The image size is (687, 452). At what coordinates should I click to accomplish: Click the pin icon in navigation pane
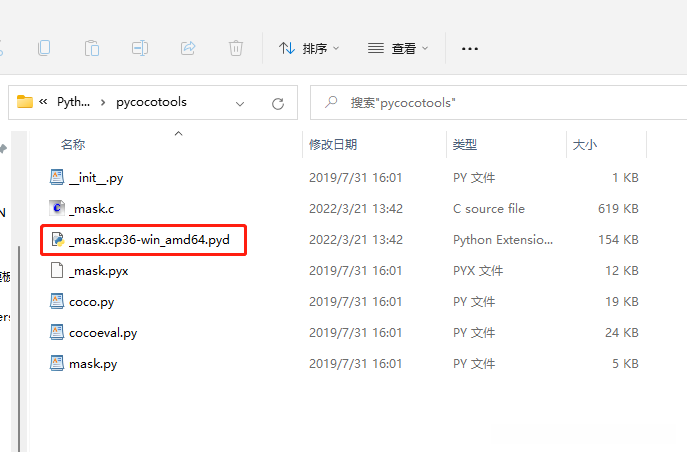coord(4,149)
